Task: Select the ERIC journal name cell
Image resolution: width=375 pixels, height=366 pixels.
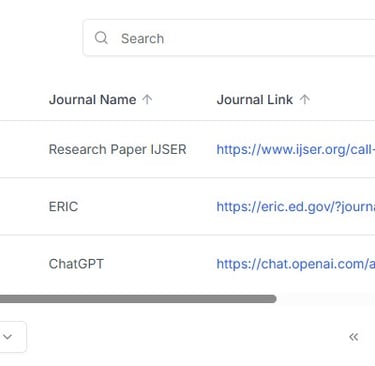Action: (x=63, y=207)
